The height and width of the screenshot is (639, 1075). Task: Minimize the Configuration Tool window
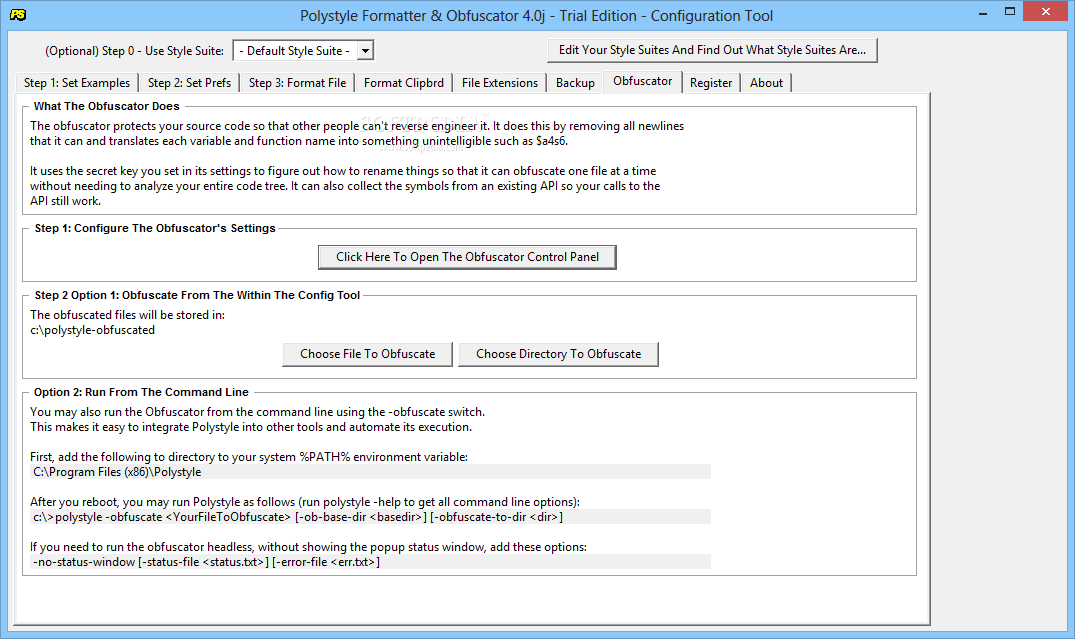click(982, 12)
